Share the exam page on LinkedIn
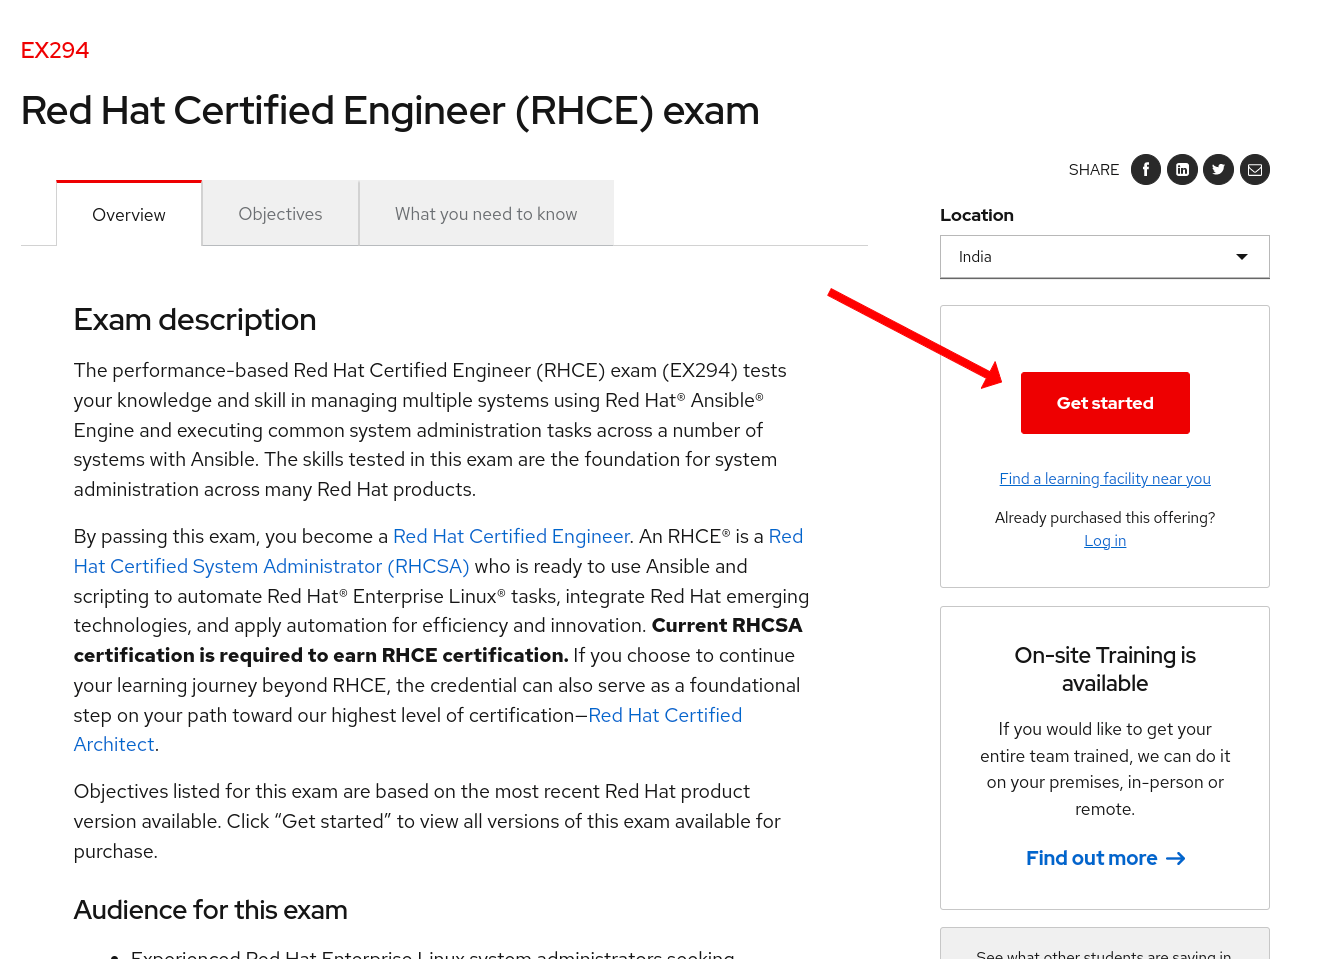 point(1182,169)
